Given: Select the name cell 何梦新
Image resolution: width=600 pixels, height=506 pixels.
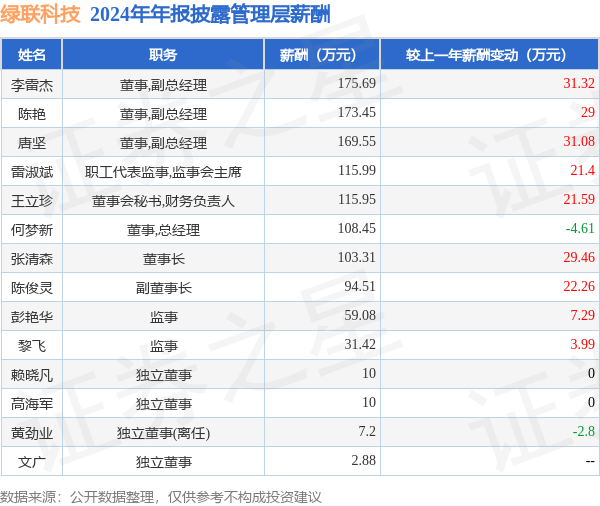Looking at the screenshot, I should coord(31,230).
